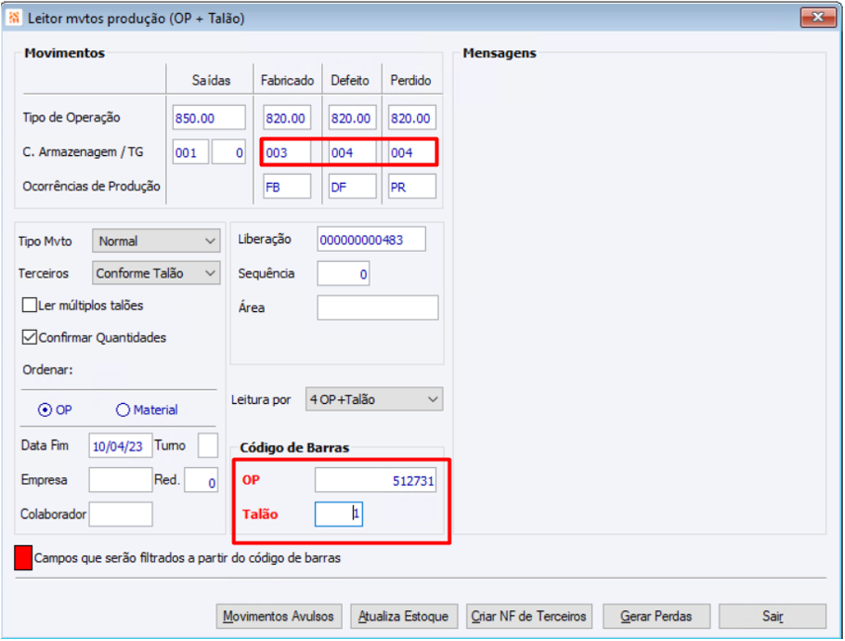This screenshot has height=641, width=845.
Task: Open the Tipo Mvto dropdown
Action: pyautogui.click(x=156, y=241)
